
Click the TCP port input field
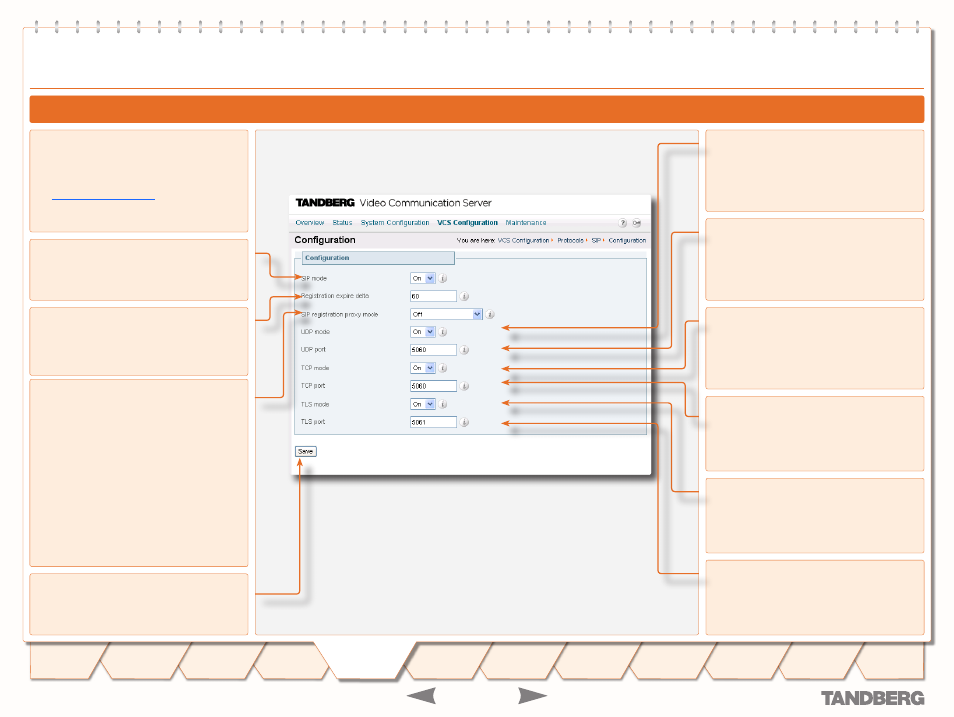(433, 386)
